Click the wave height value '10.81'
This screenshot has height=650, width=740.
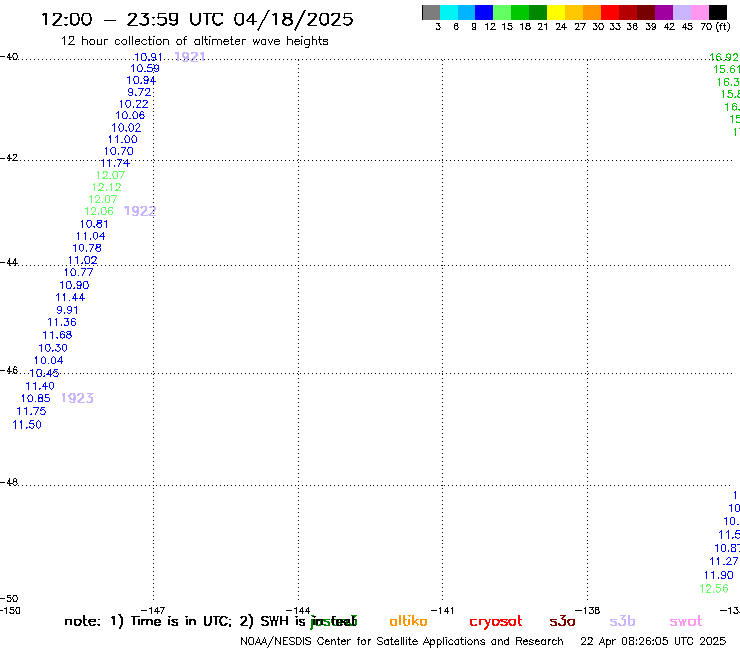(94, 224)
